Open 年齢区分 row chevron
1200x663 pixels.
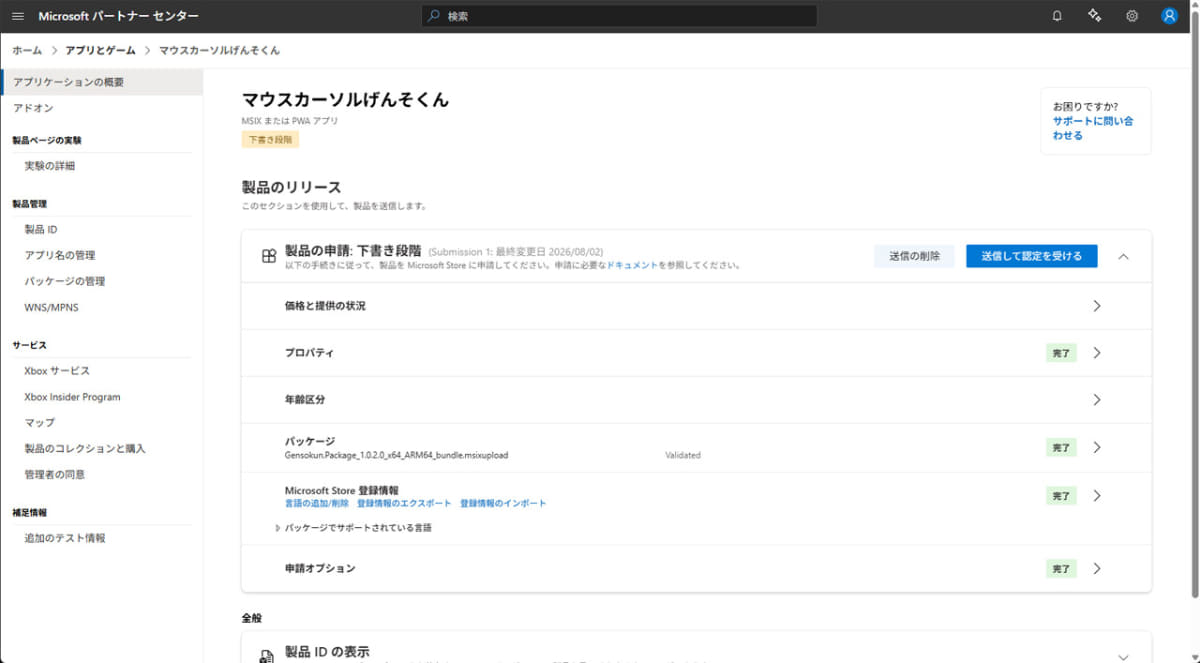[x=1097, y=400]
